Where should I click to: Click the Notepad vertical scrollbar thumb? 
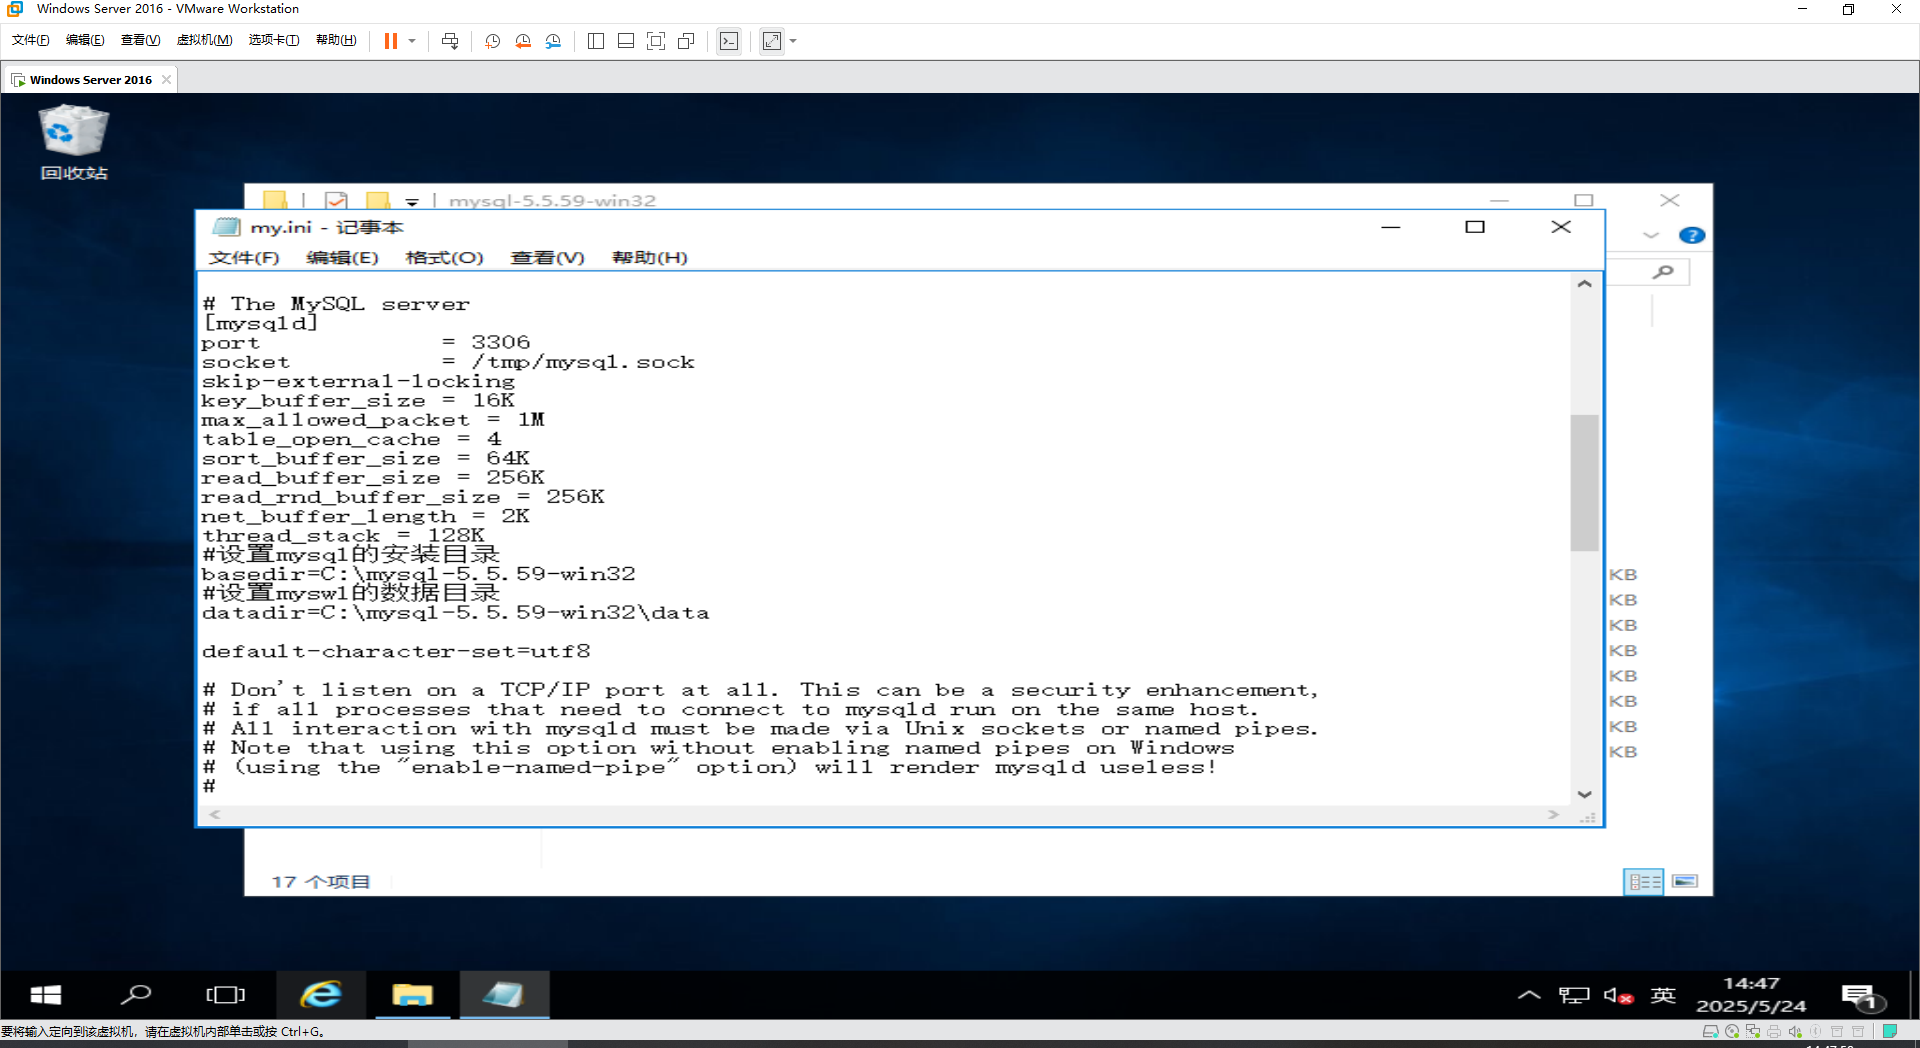1584,482
